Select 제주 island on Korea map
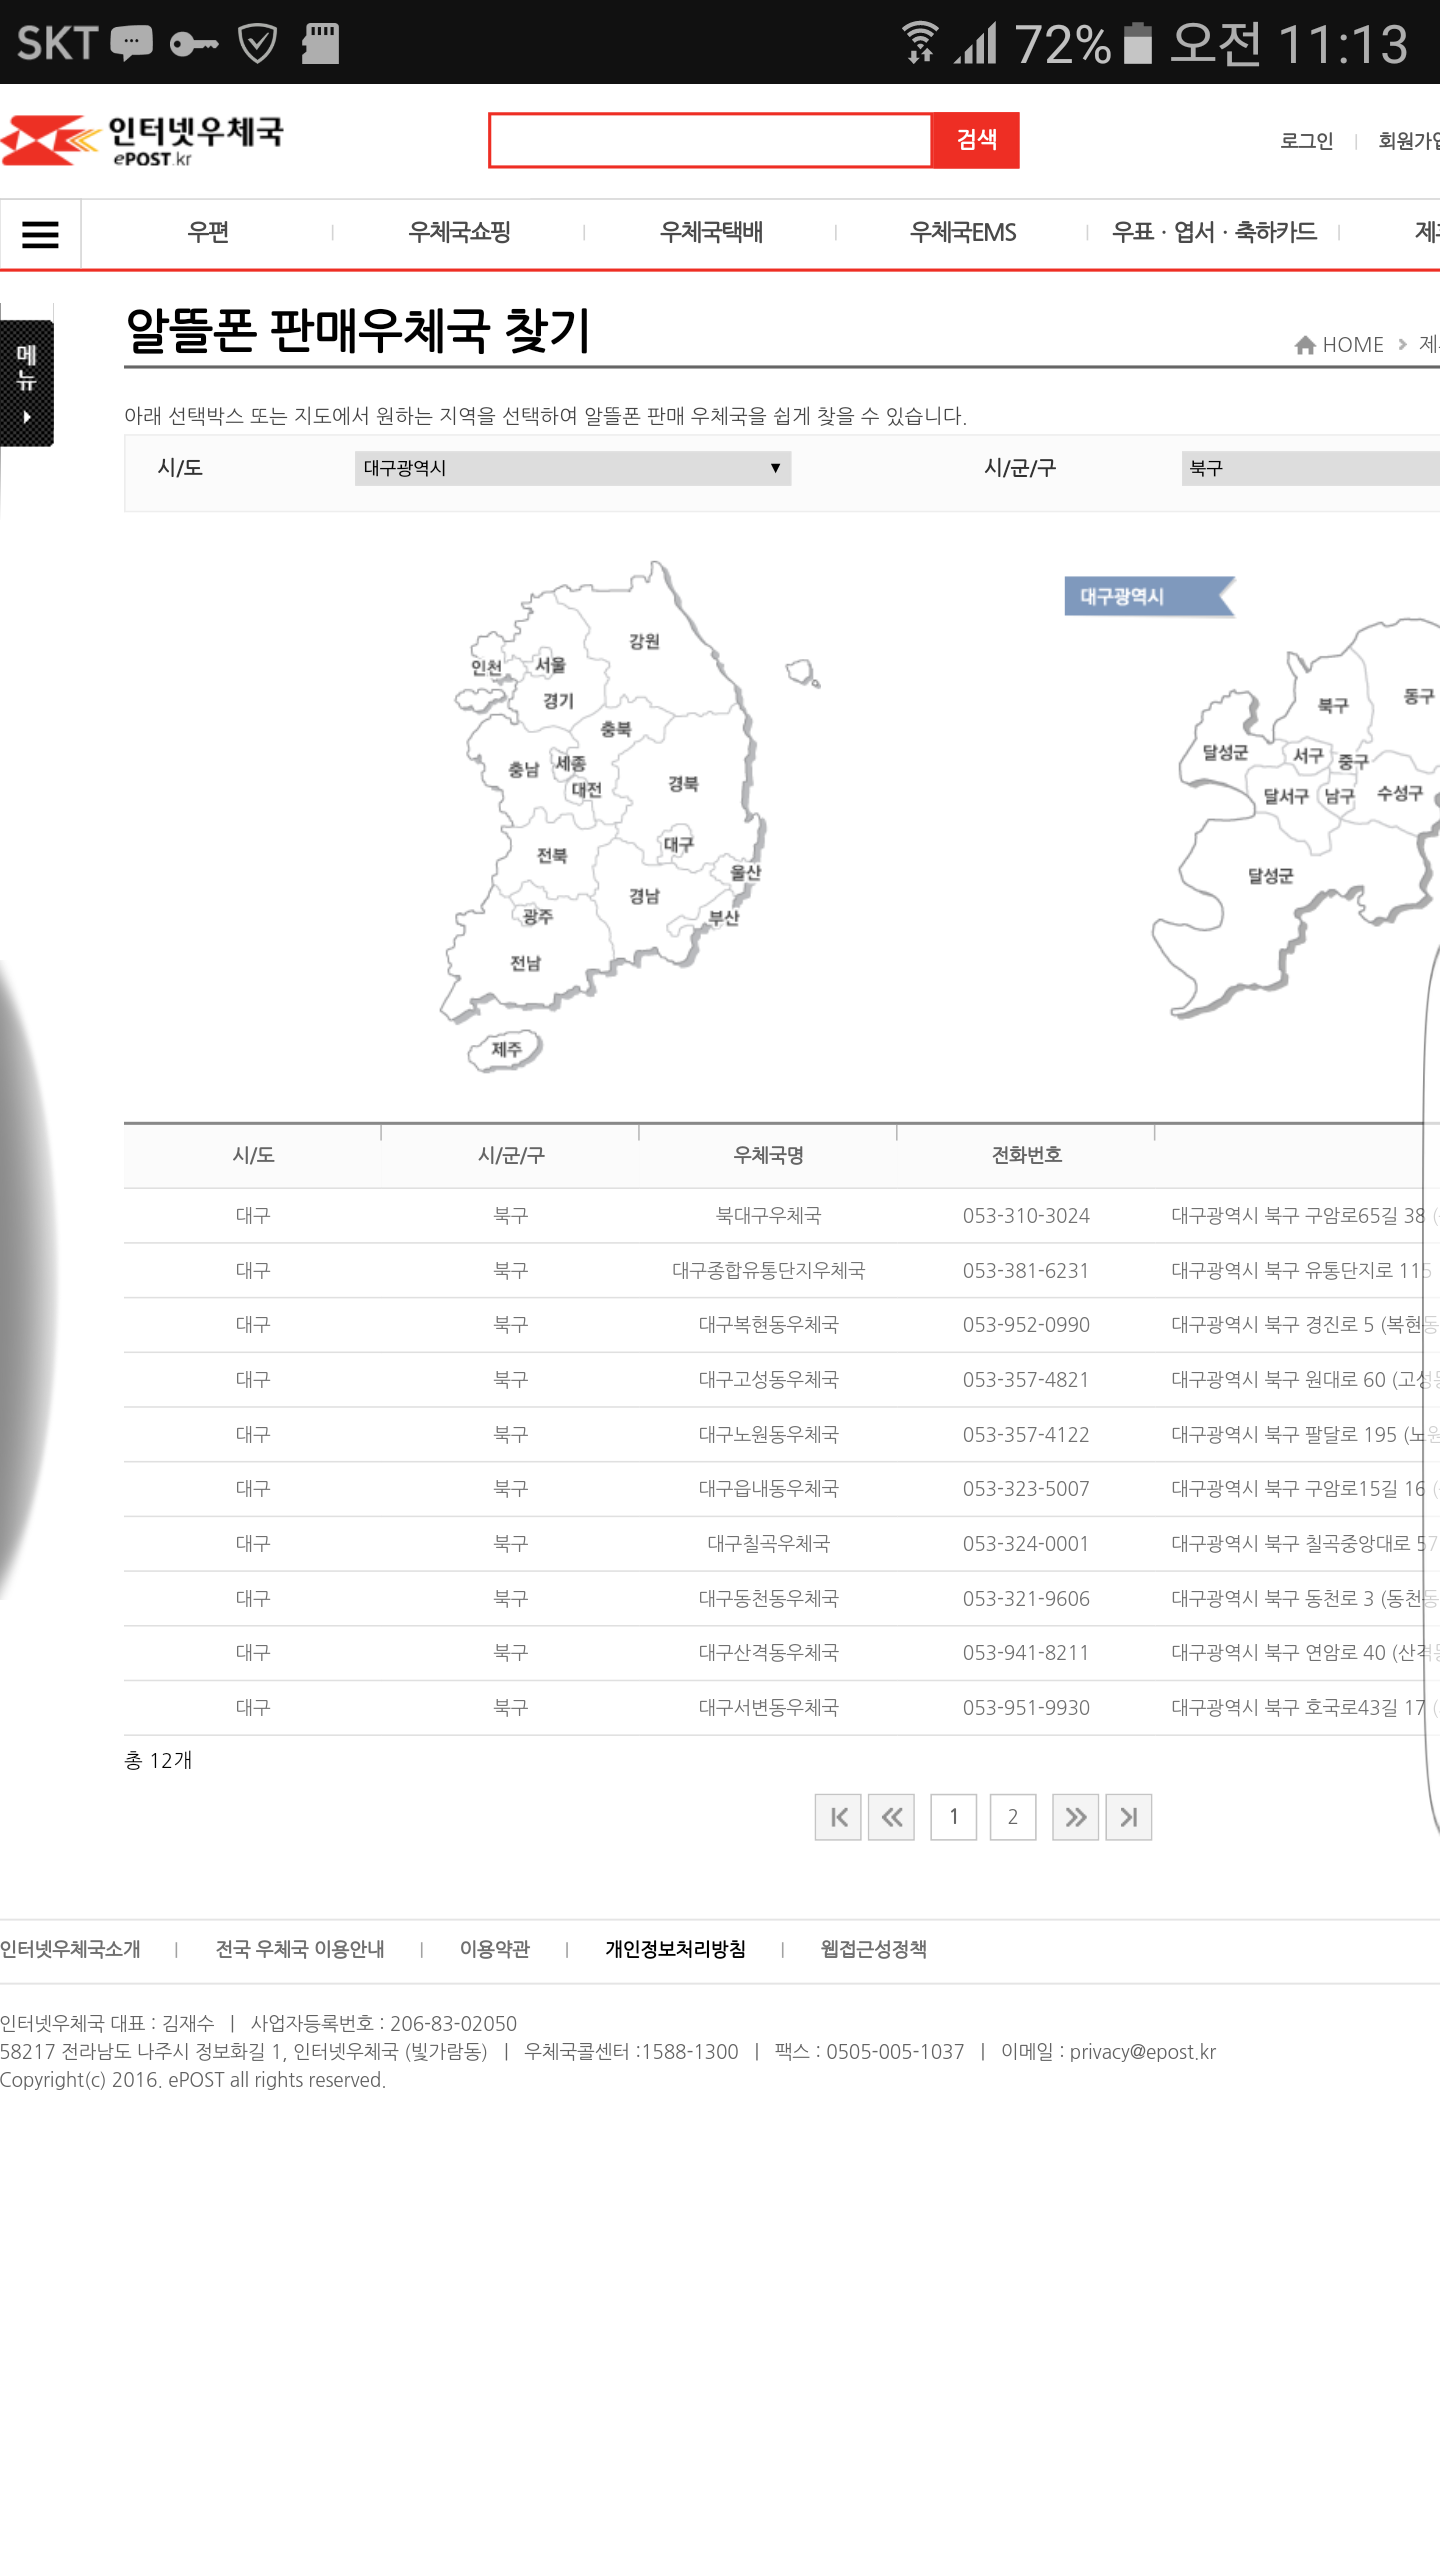Screen dimensions: 1440x2560 click(506, 1049)
